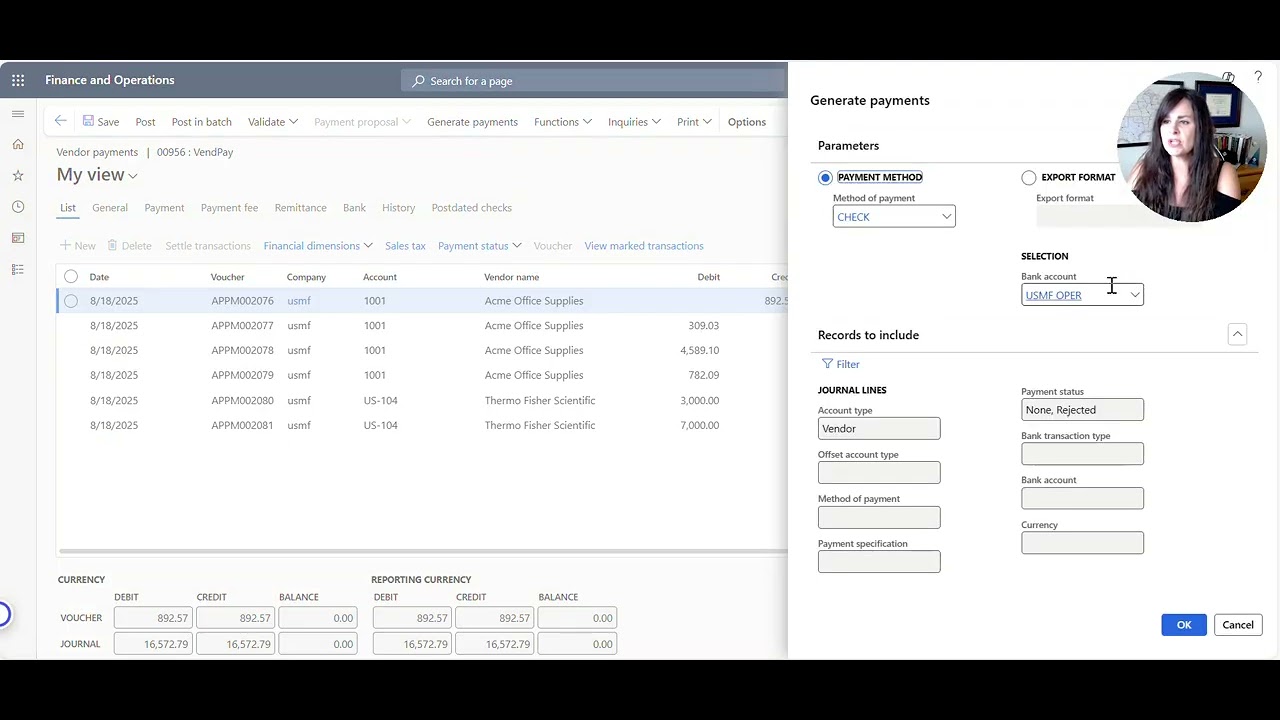1280x720 pixels.
Task: Open the Inquiries dropdown menu
Action: tap(634, 122)
